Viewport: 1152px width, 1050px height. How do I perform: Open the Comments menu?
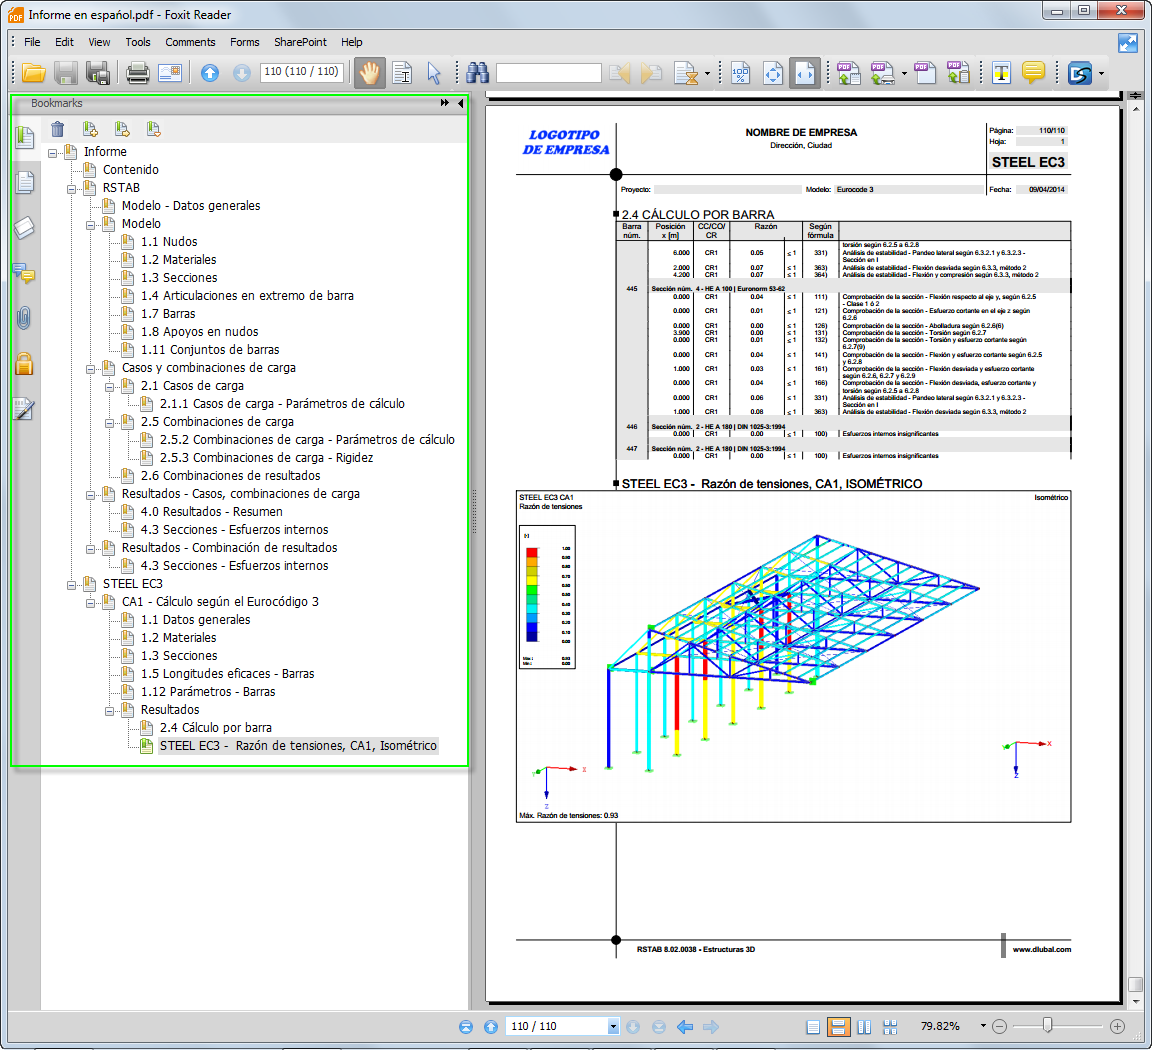pyautogui.click(x=190, y=42)
